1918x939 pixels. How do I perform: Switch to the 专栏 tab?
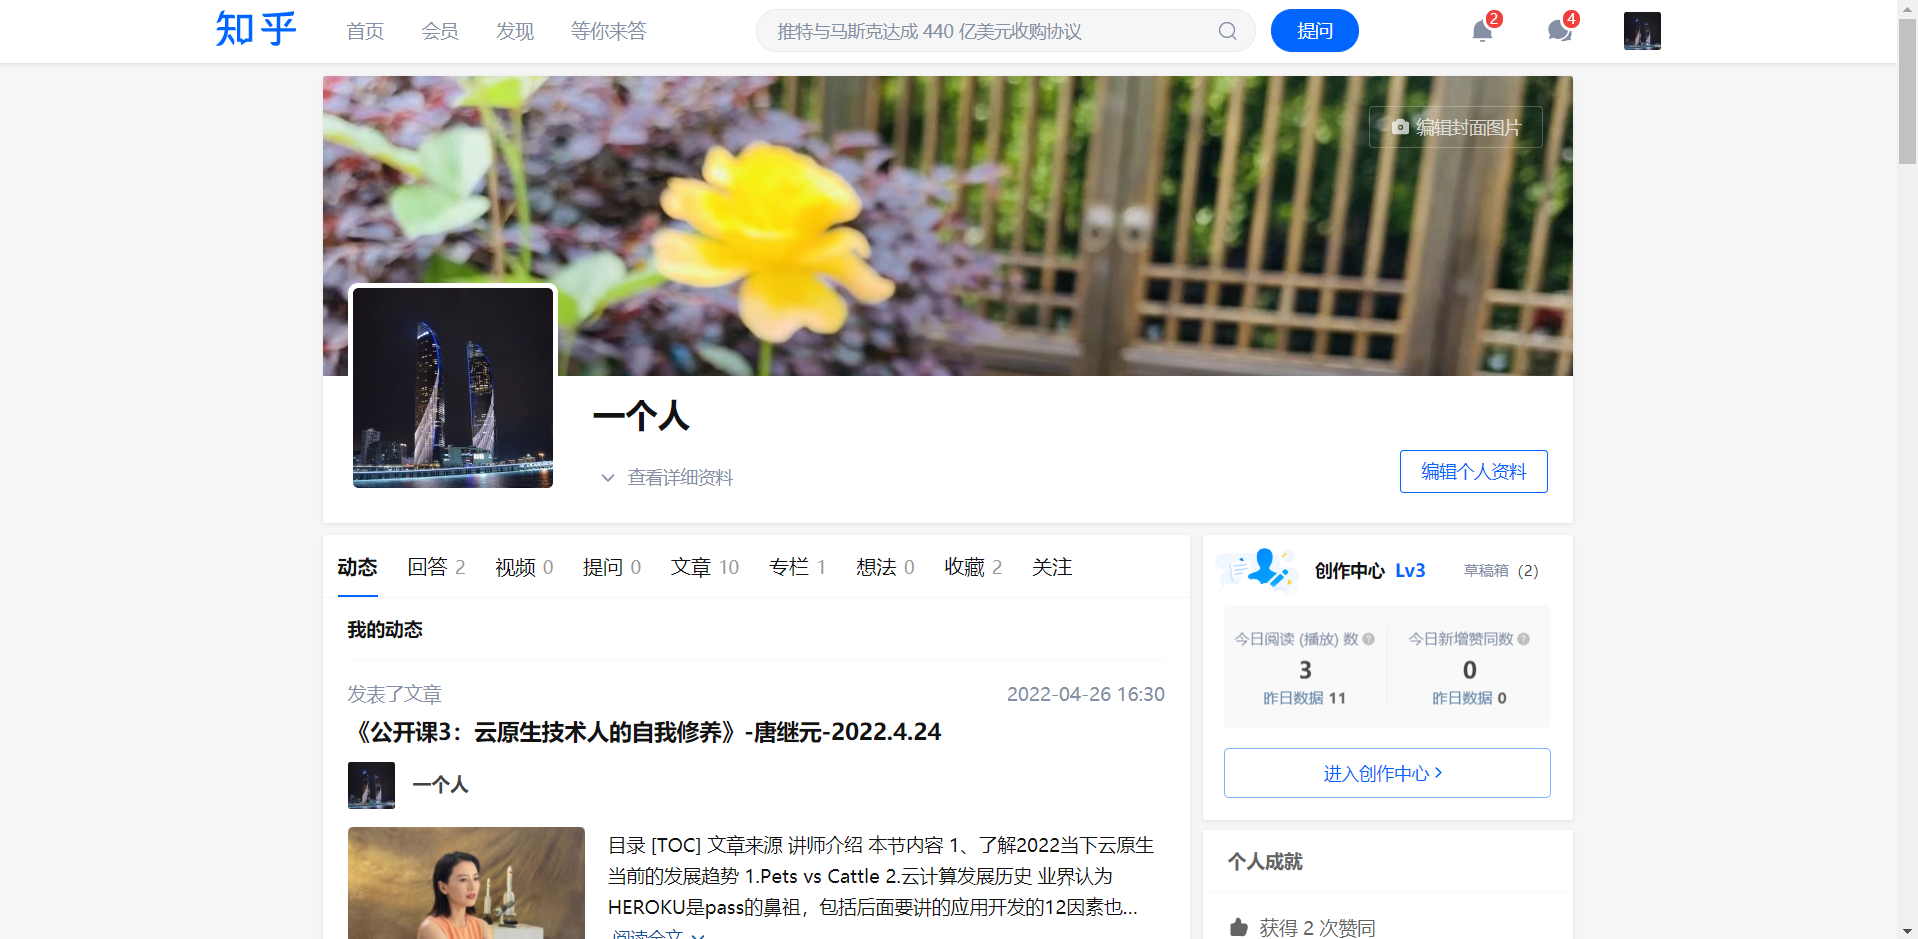[797, 567]
